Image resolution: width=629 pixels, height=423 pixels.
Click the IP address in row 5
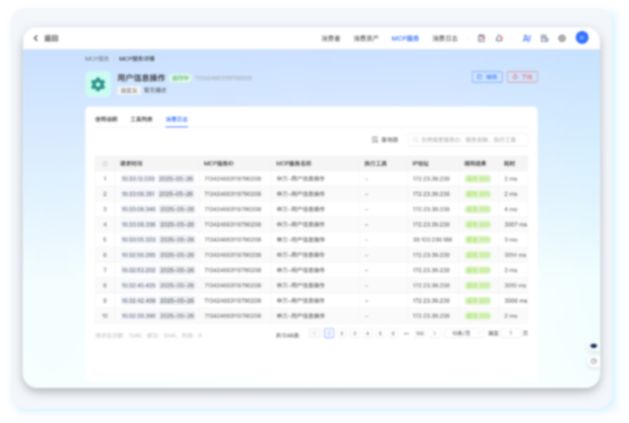(432, 240)
